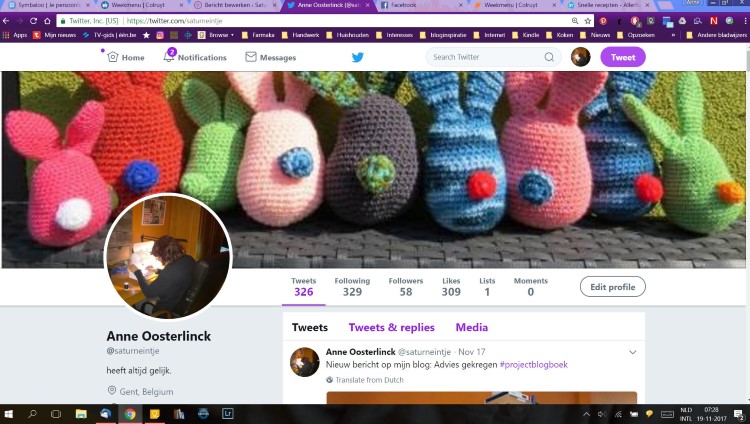Click the Twitter bird logo in header
750x424 pixels.
(x=357, y=57)
